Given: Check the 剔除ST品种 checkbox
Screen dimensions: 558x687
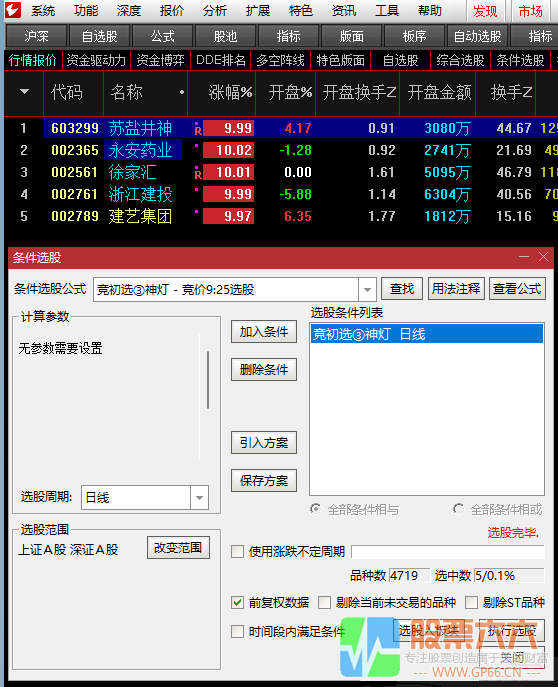Looking at the screenshot, I should click(x=471, y=602).
